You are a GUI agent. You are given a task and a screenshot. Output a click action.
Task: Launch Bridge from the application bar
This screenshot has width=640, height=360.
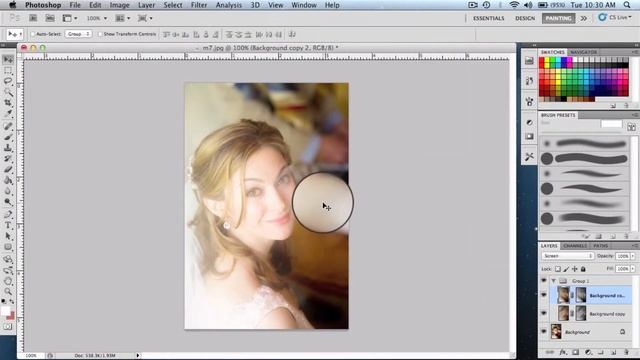[33, 18]
